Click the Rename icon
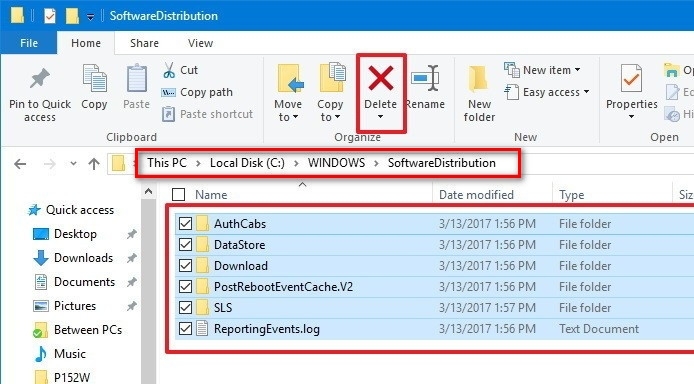 [425, 78]
